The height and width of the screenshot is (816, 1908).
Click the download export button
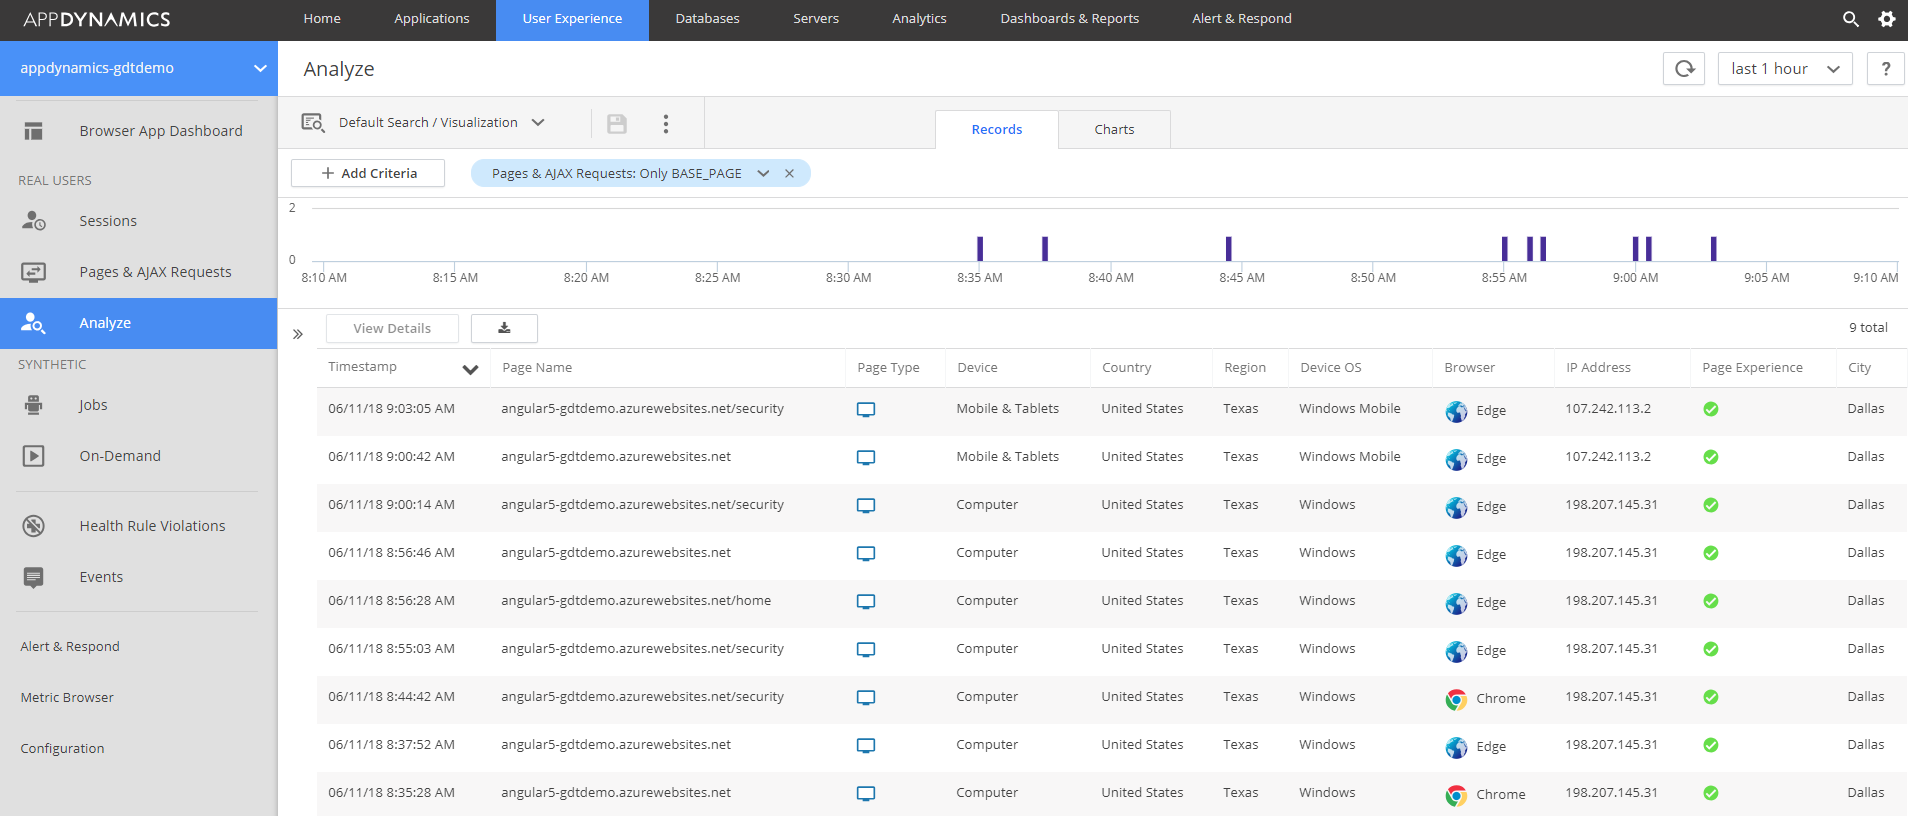tap(504, 328)
